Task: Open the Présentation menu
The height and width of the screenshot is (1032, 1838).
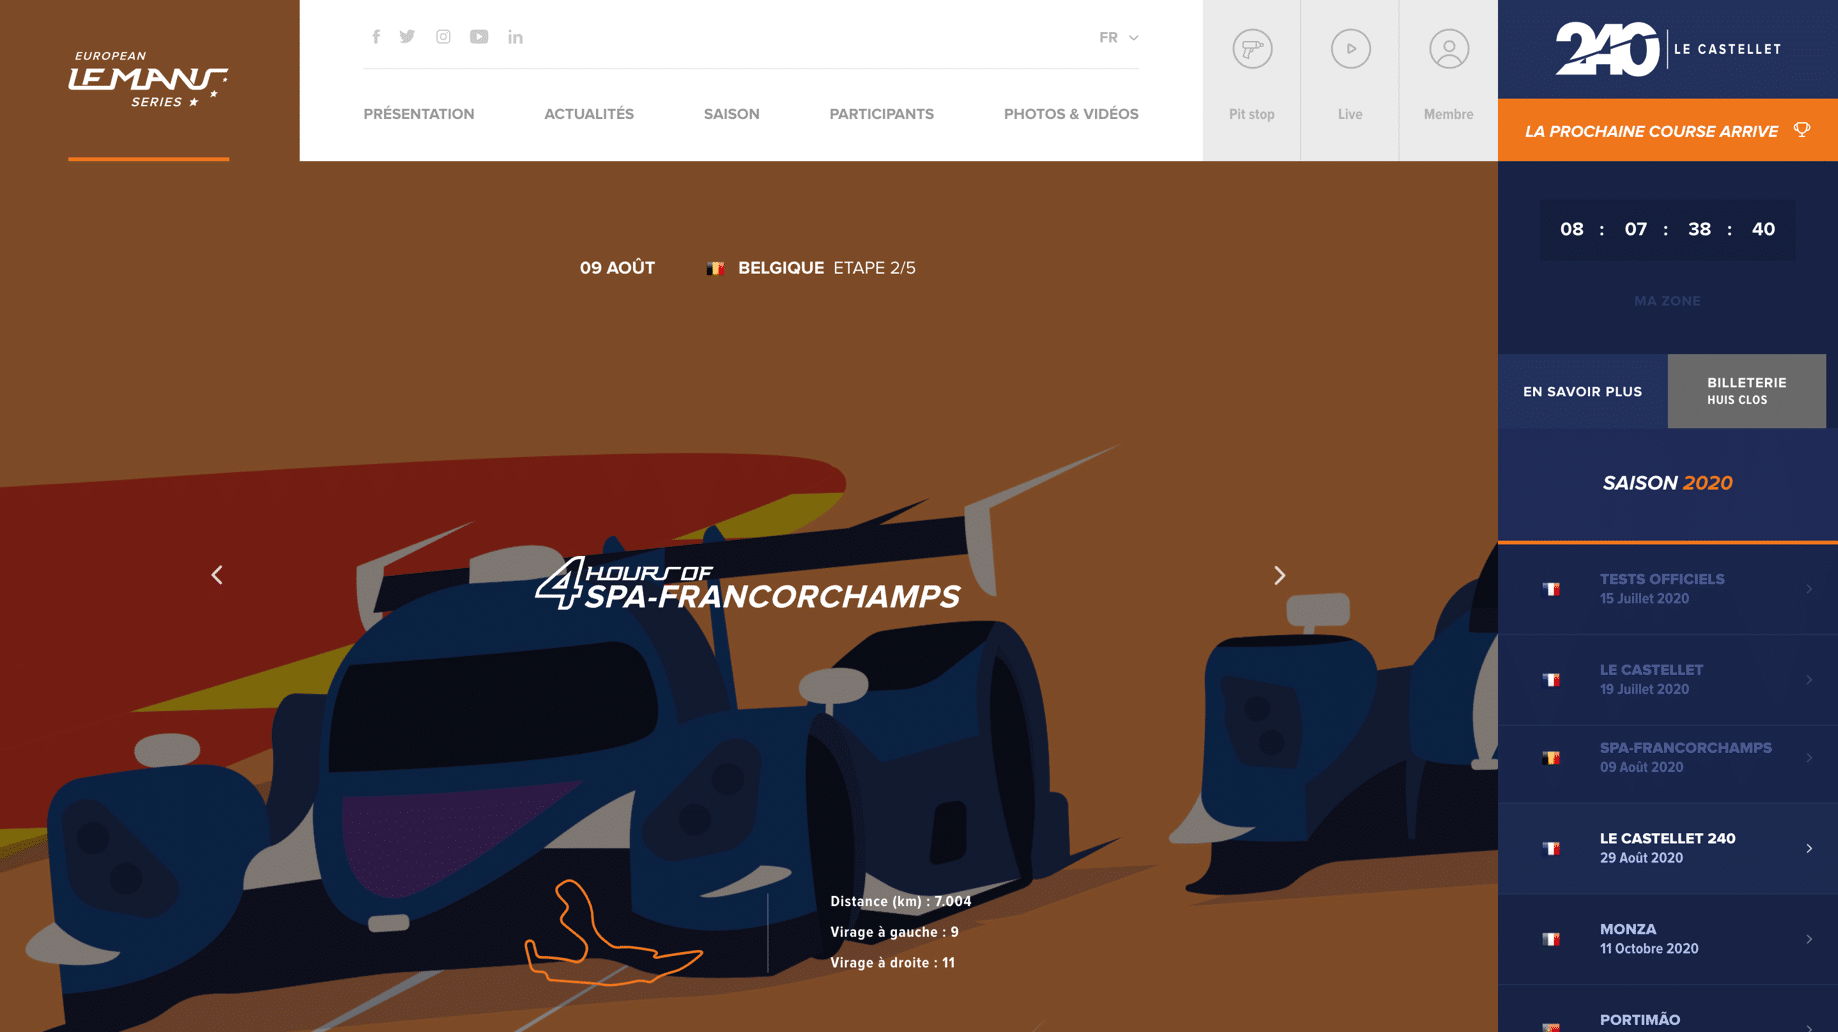Action: [419, 114]
